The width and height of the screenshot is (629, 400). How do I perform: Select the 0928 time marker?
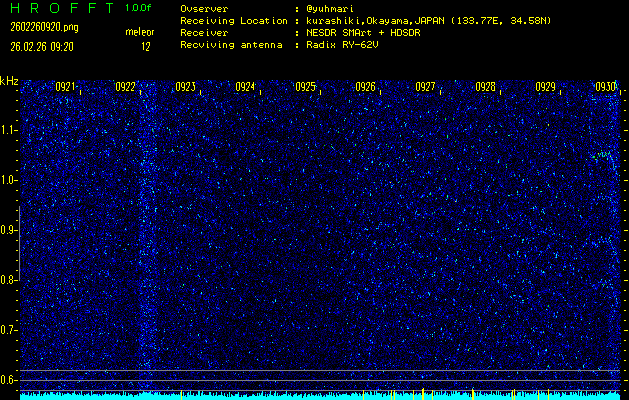[486, 87]
